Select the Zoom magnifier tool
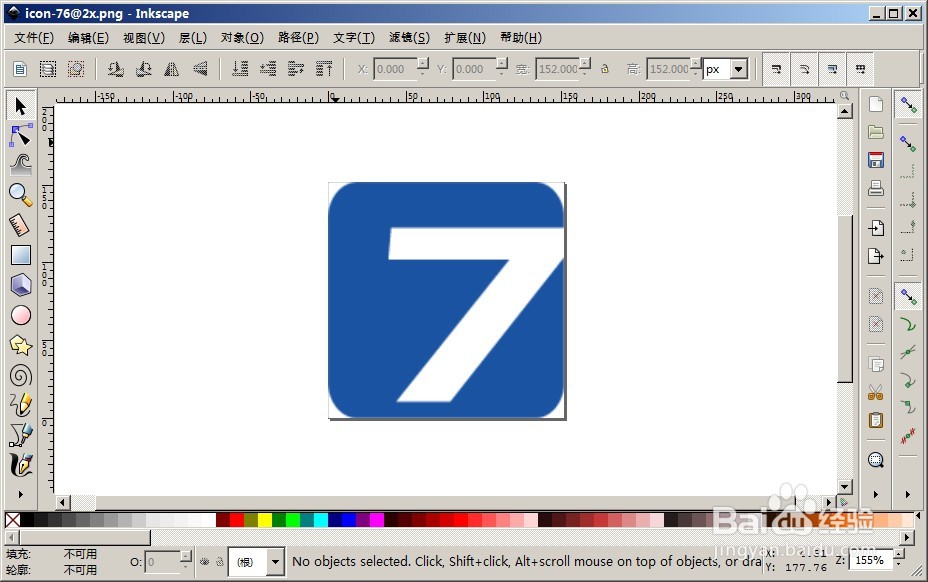928x582 pixels. coord(21,195)
